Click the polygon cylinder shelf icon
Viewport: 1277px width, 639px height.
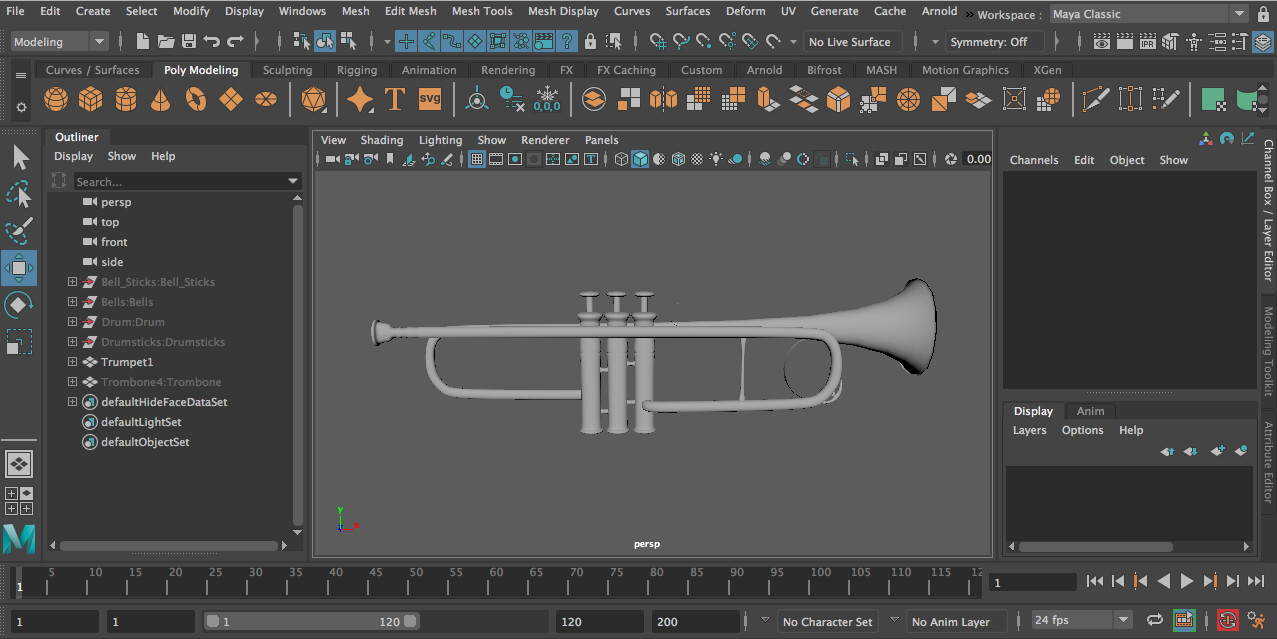(125, 100)
